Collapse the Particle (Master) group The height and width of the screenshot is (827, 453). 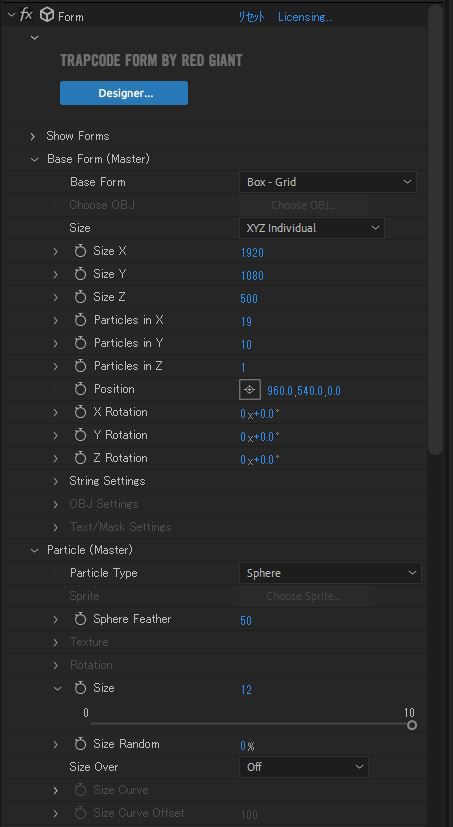tap(35, 551)
